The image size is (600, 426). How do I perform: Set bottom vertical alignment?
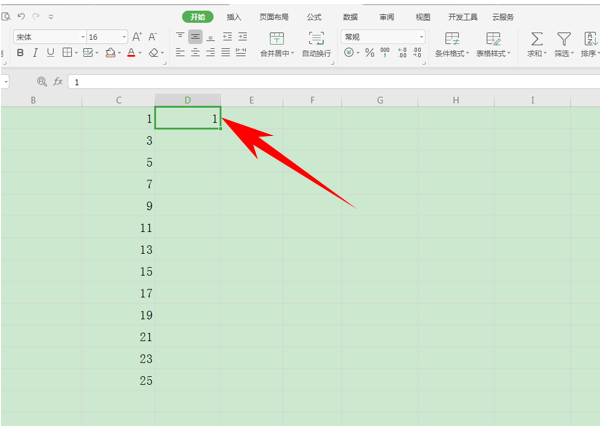tap(210, 37)
